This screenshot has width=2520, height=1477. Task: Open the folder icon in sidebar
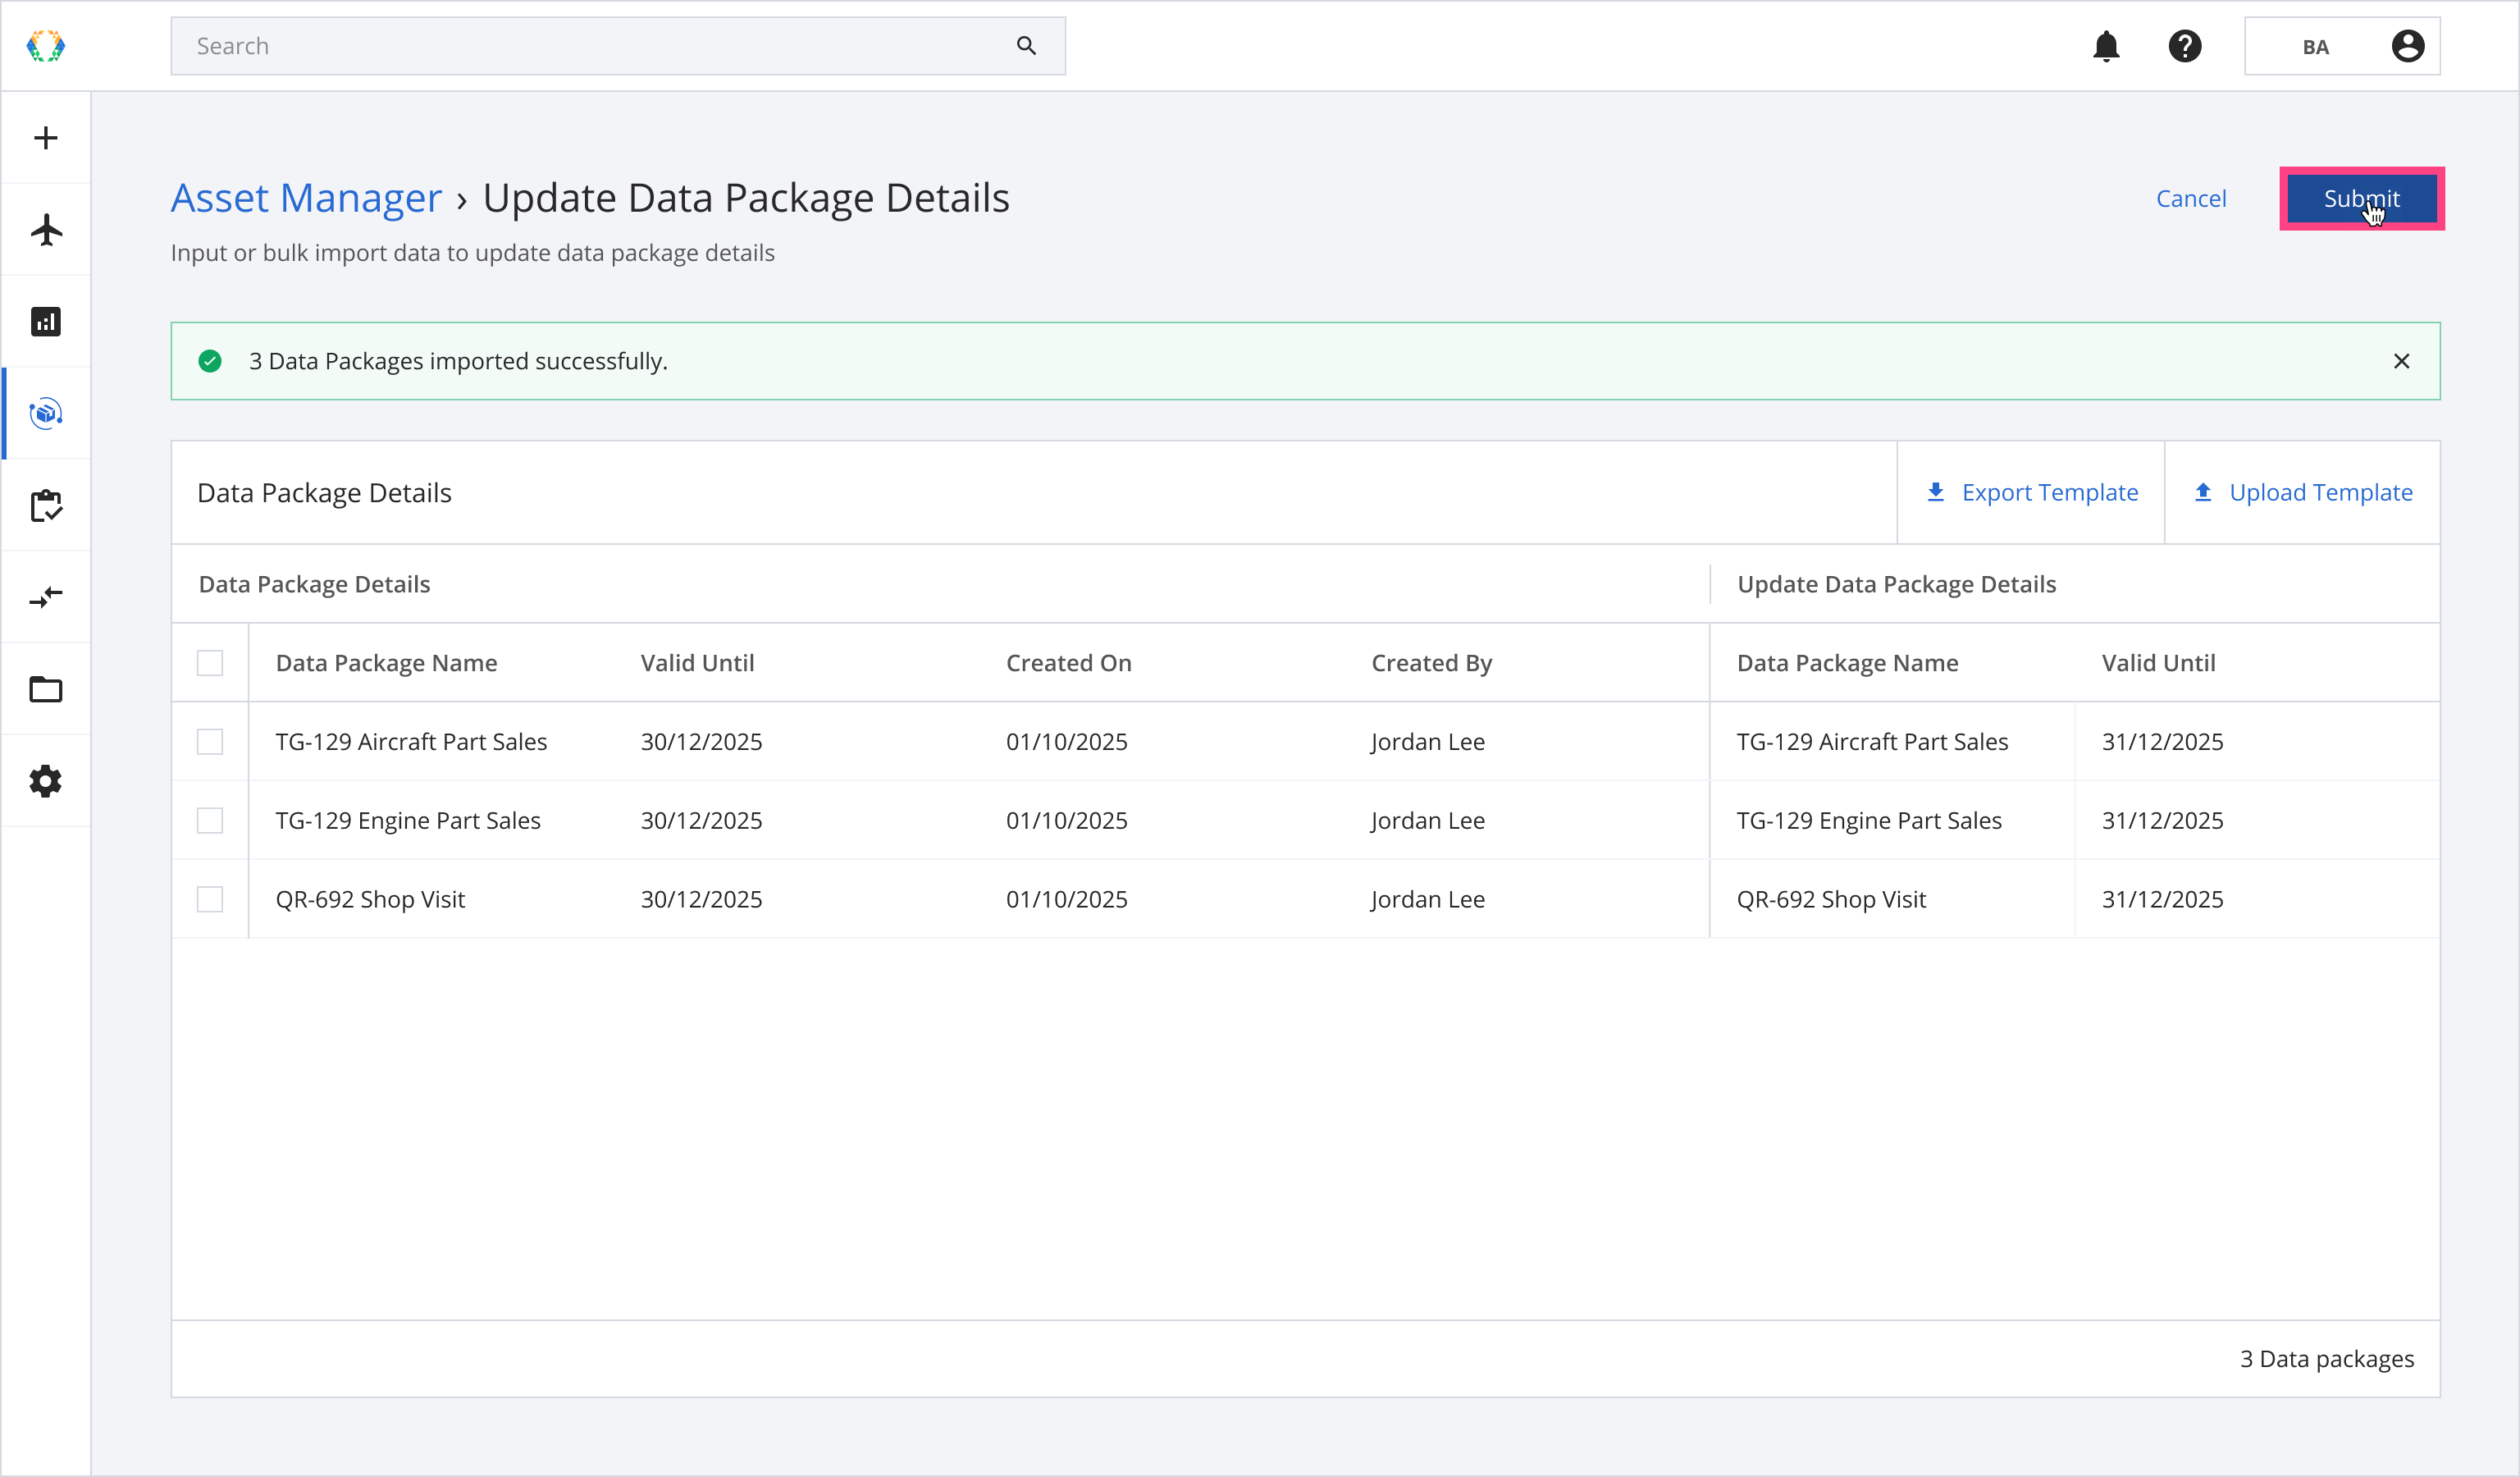pyautogui.click(x=46, y=690)
